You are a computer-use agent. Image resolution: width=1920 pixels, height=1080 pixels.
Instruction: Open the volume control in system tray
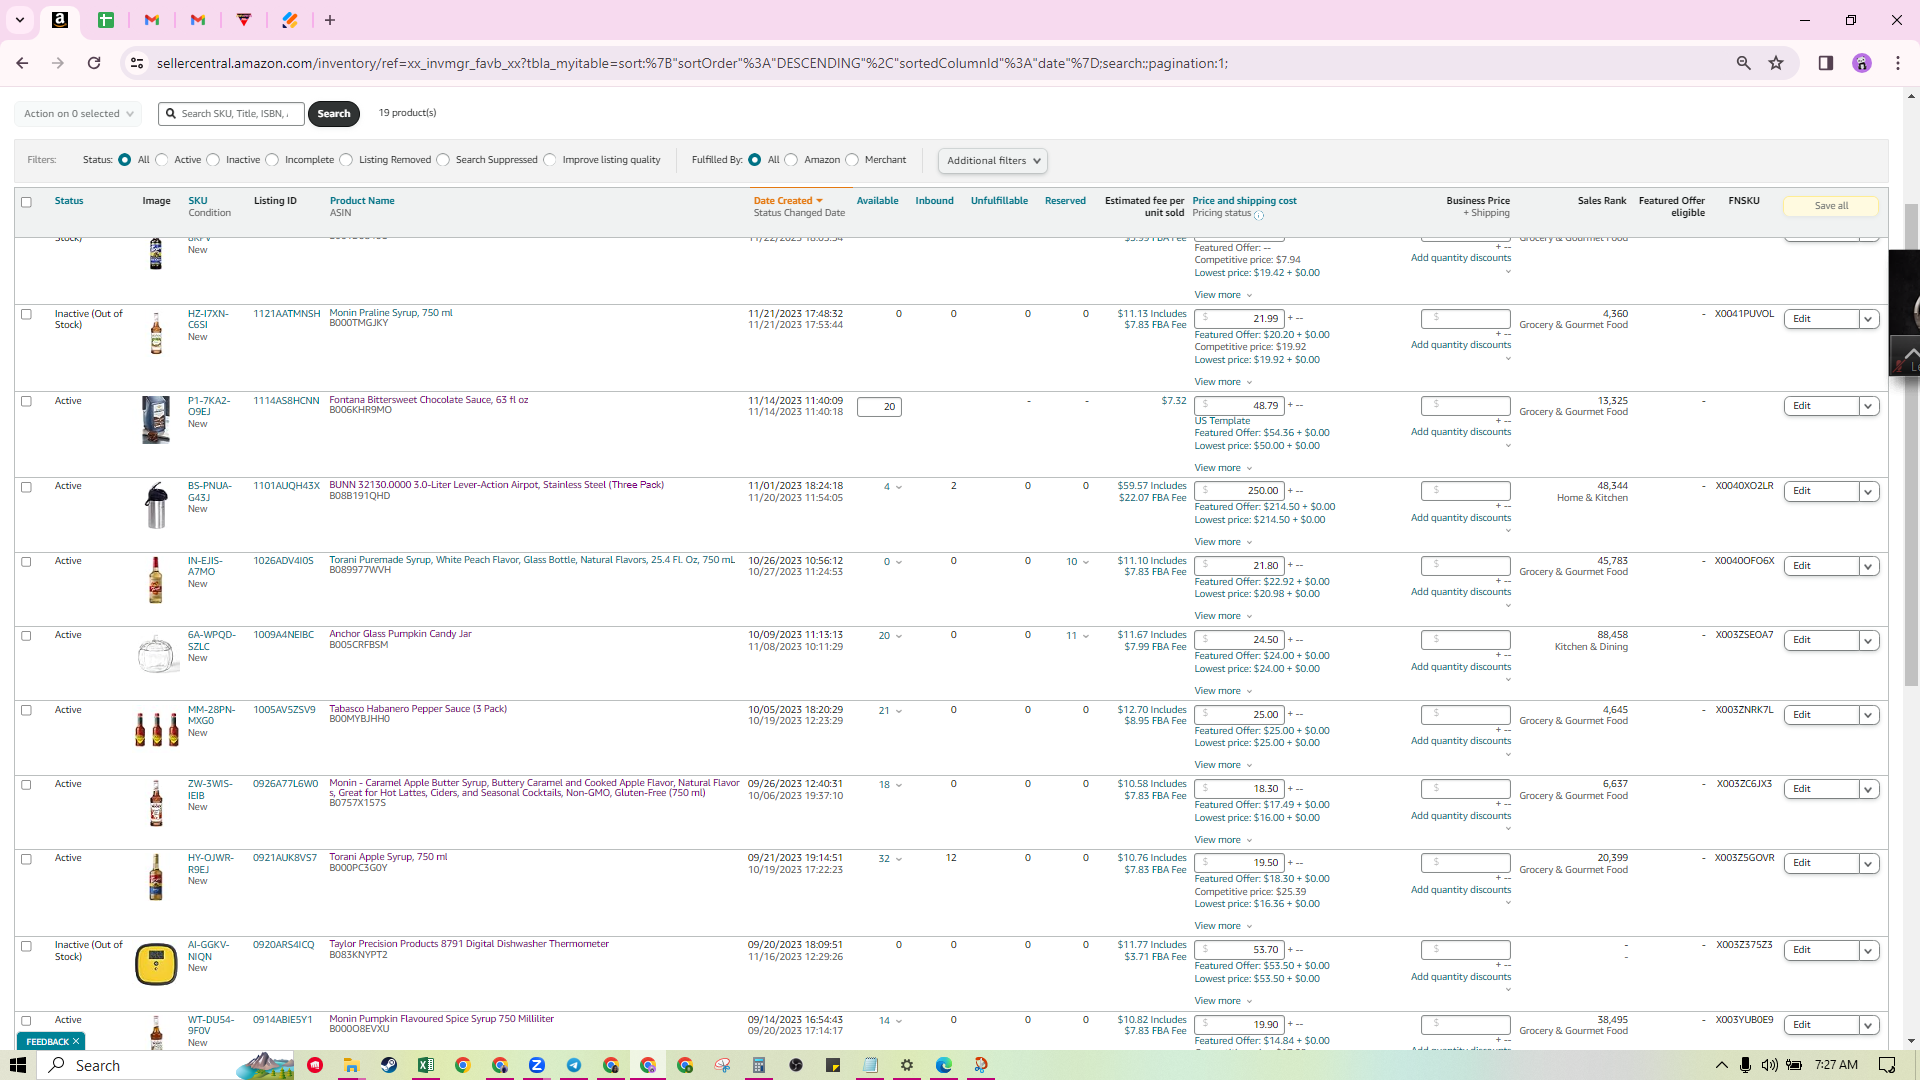pos(1770,1065)
